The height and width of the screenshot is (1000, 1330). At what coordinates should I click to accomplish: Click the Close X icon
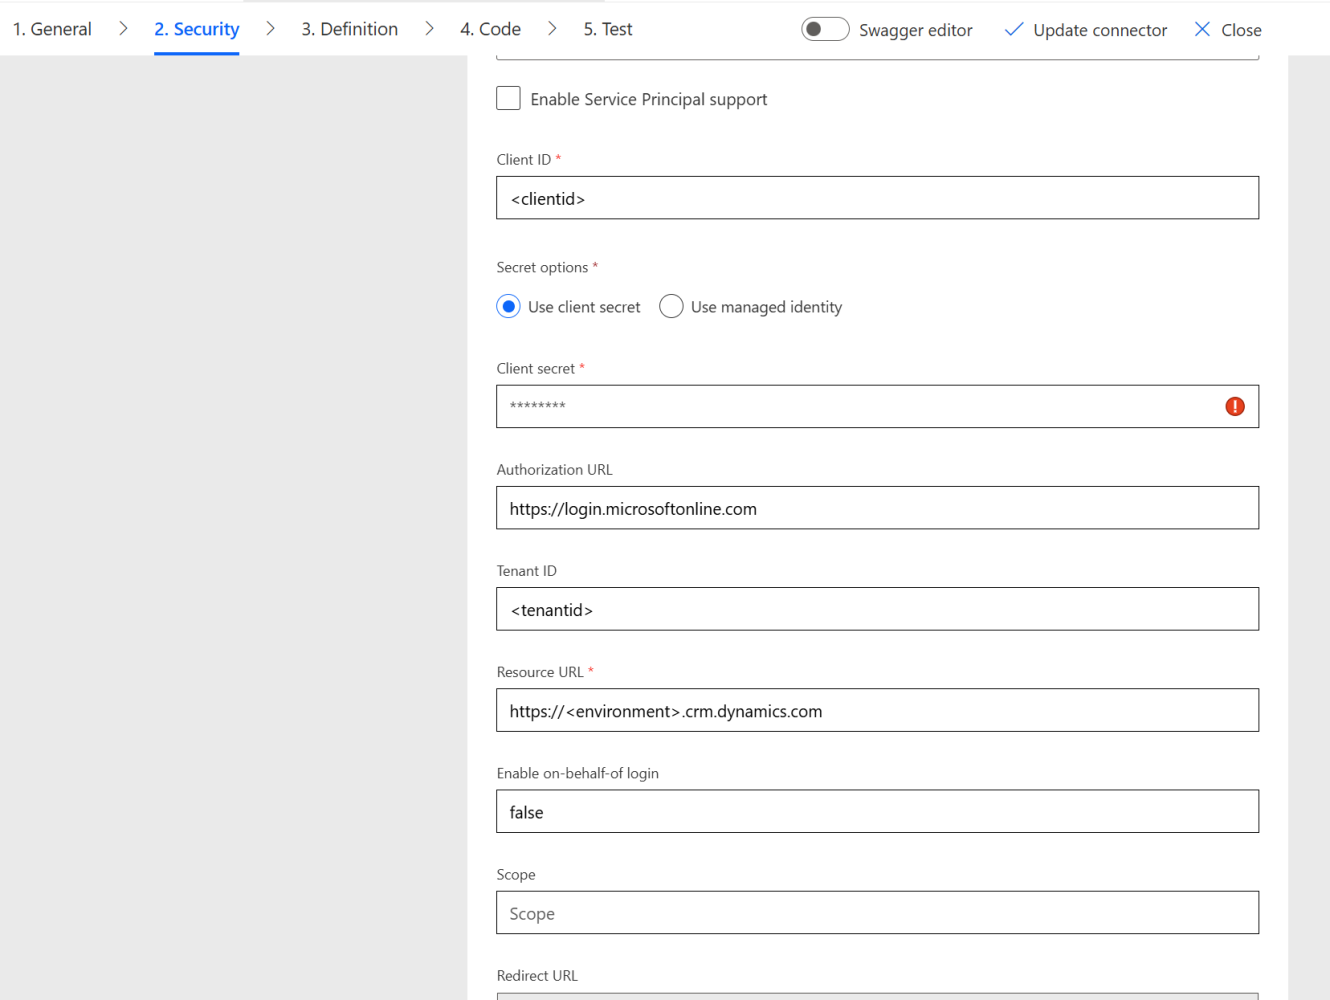[x=1202, y=30]
